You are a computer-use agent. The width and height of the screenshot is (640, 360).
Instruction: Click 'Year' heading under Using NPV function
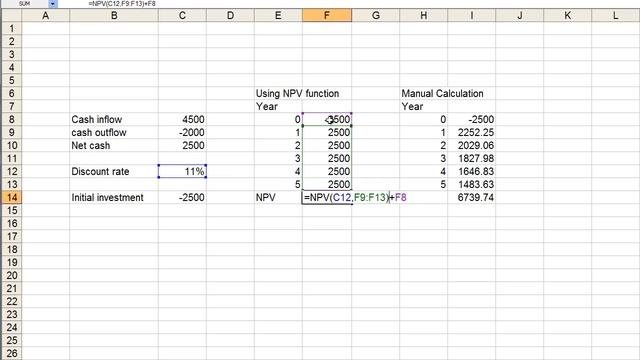coord(267,107)
